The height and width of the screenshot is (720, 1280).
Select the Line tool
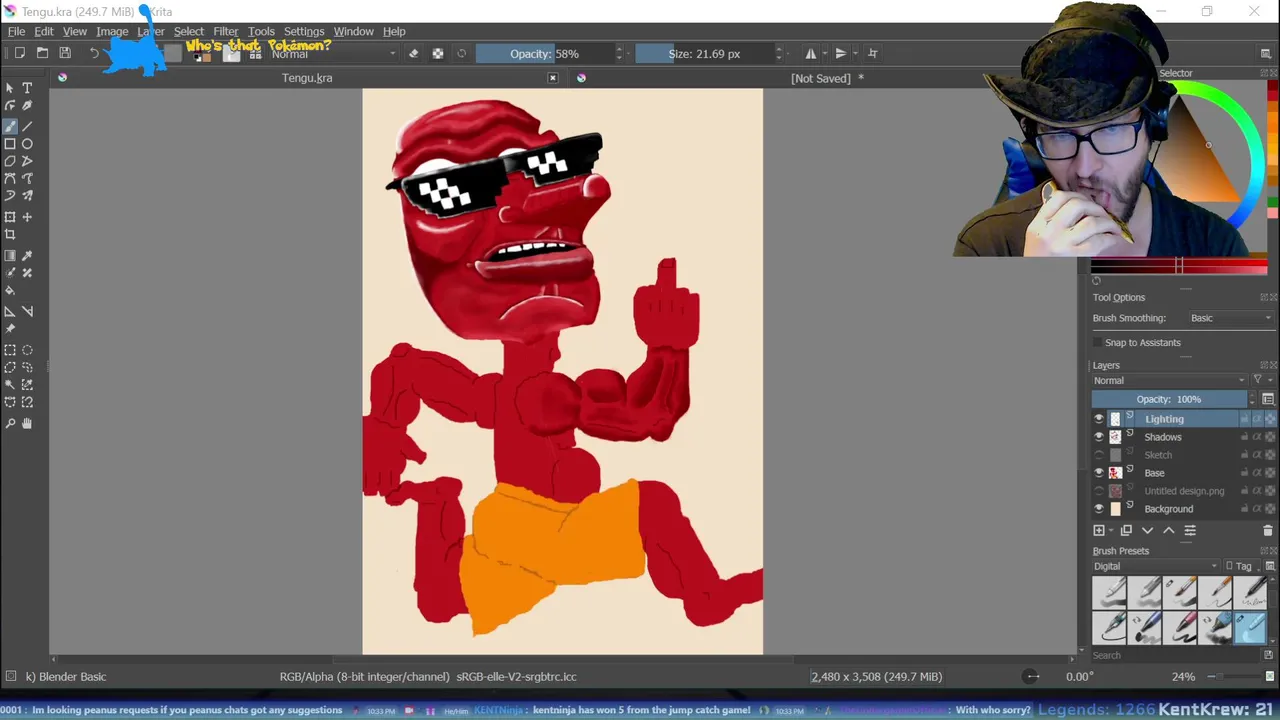27,126
